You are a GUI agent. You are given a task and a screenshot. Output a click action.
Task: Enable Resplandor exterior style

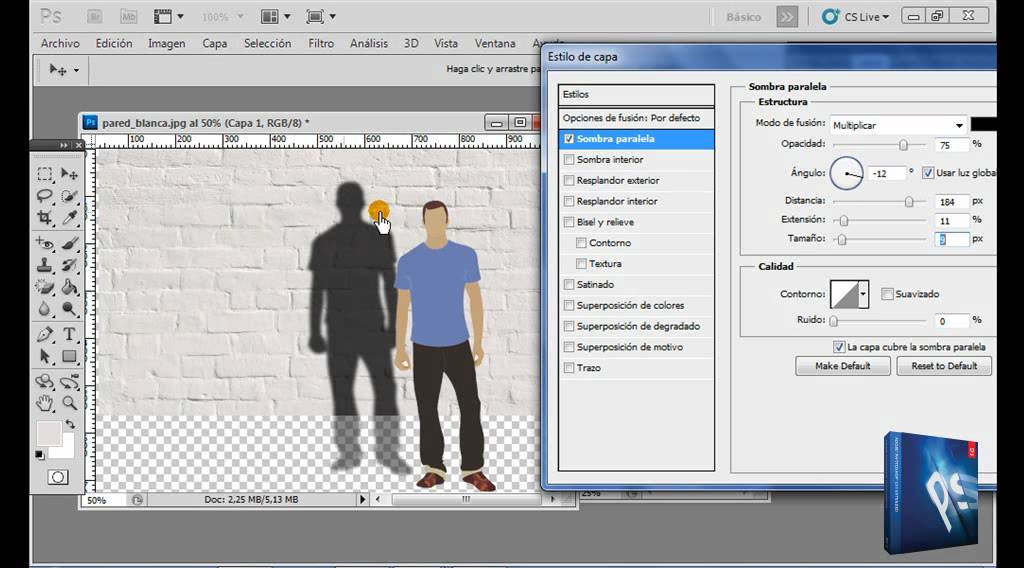click(x=569, y=180)
